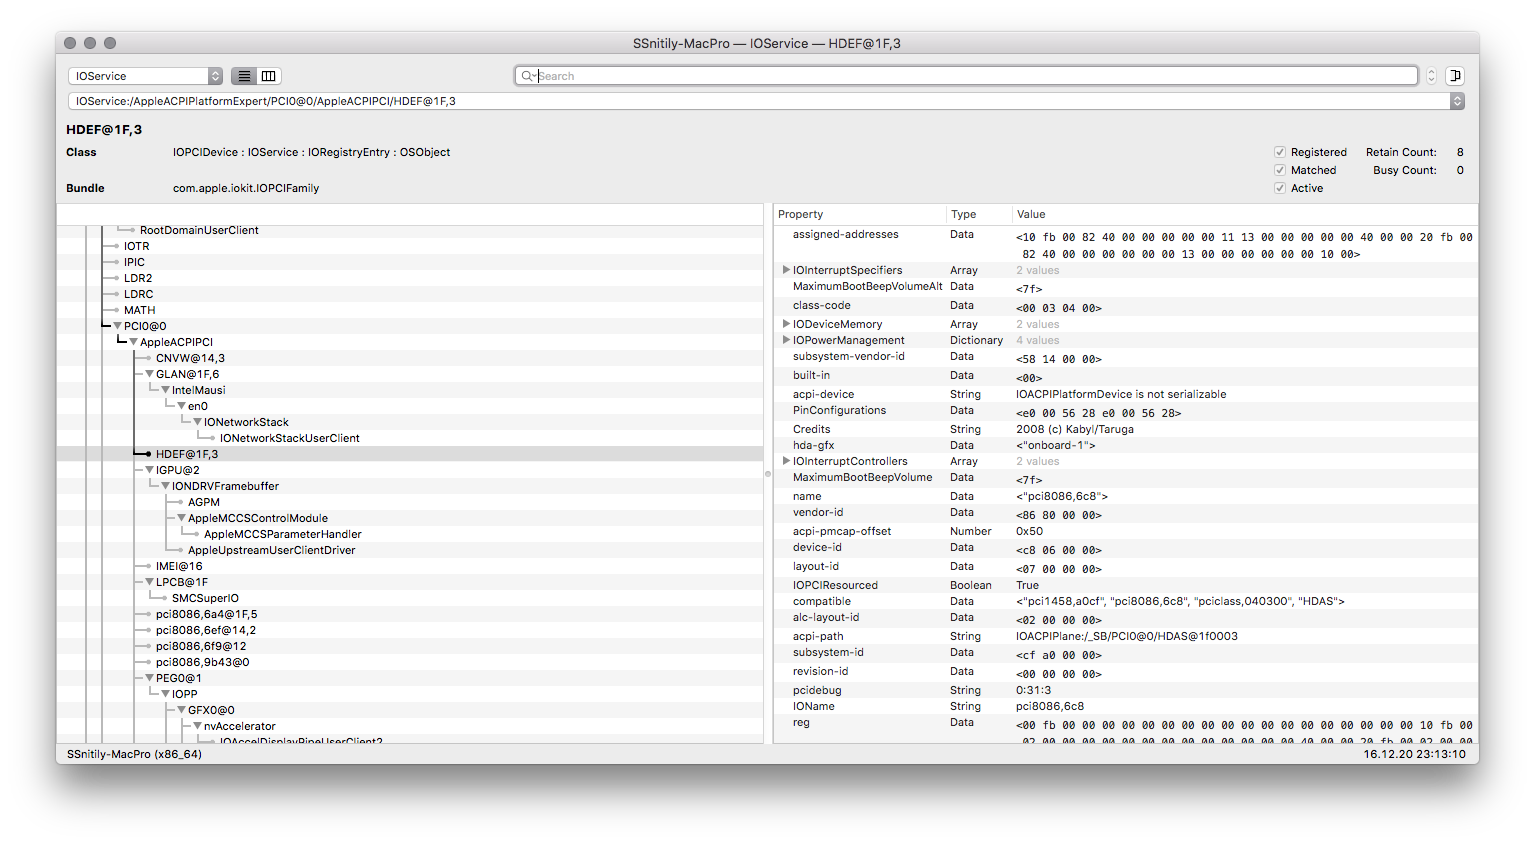Image resolution: width=1535 pixels, height=844 pixels.
Task: Expand the IOInterruptSpecifiers property
Action: (x=786, y=270)
